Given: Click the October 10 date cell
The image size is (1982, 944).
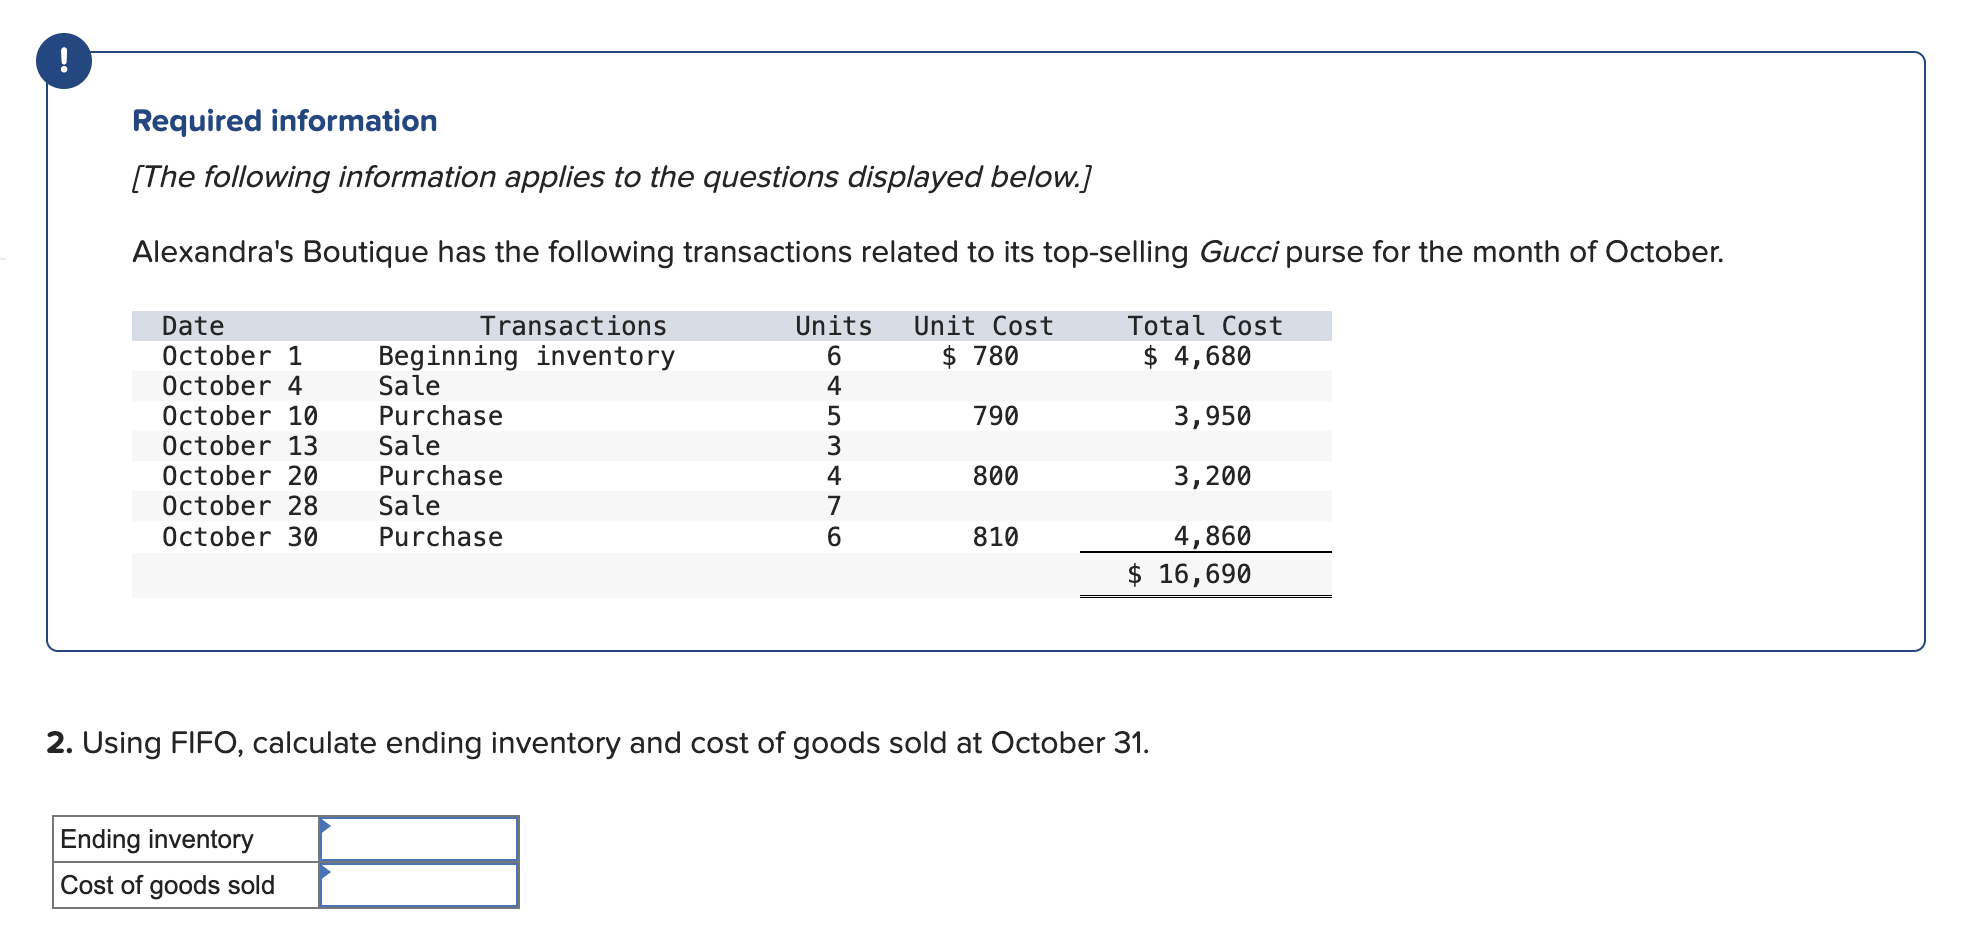Looking at the screenshot, I should point(240,416).
